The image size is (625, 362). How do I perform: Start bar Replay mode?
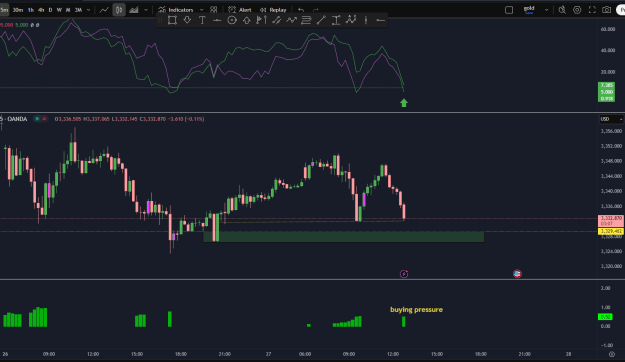pos(273,10)
